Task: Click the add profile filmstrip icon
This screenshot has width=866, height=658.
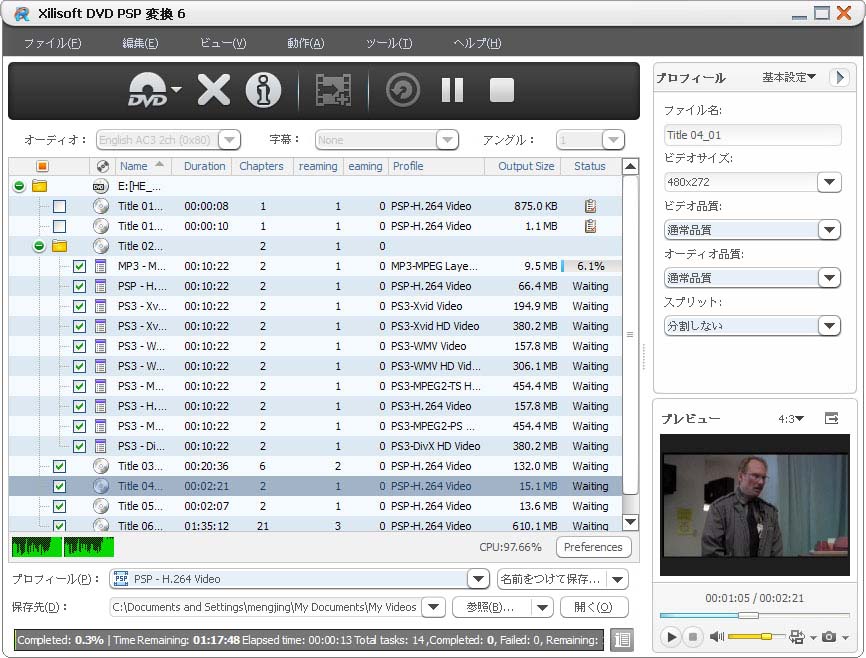Action: click(332, 91)
